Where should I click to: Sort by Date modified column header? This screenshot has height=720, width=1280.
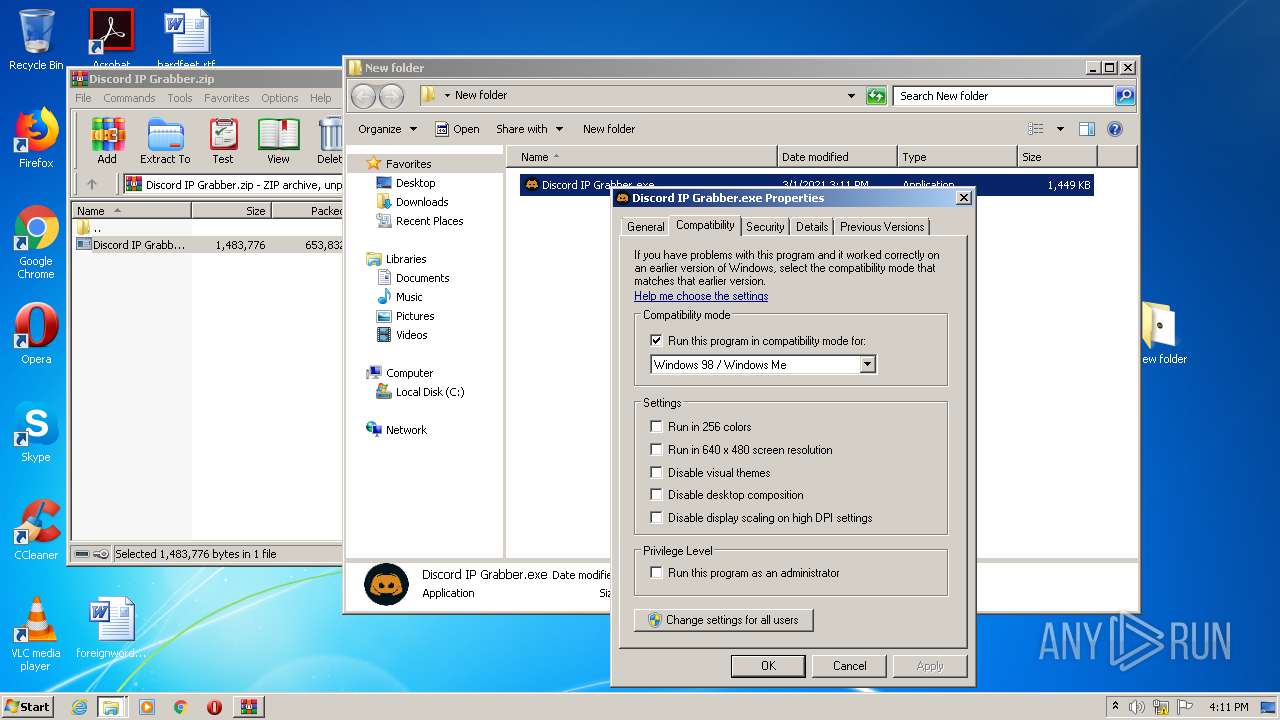point(837,157)
